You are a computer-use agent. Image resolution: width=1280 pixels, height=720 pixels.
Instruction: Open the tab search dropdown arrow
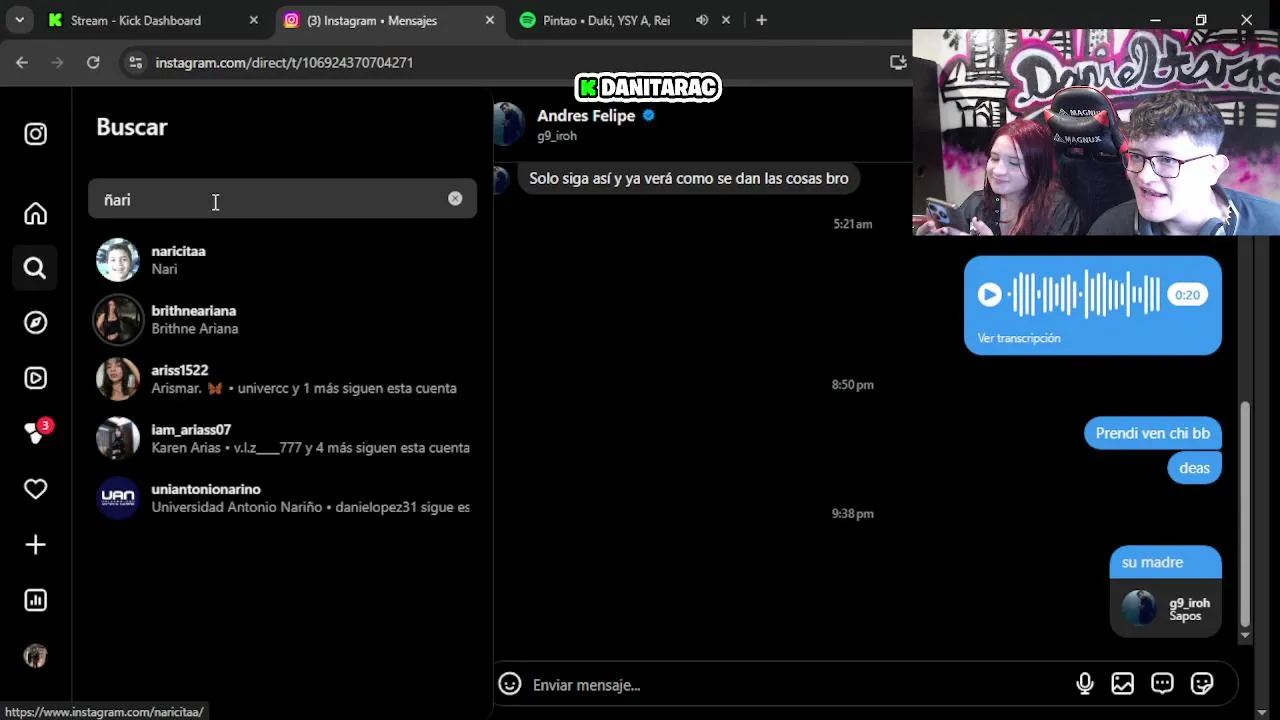tap(19, 20)
